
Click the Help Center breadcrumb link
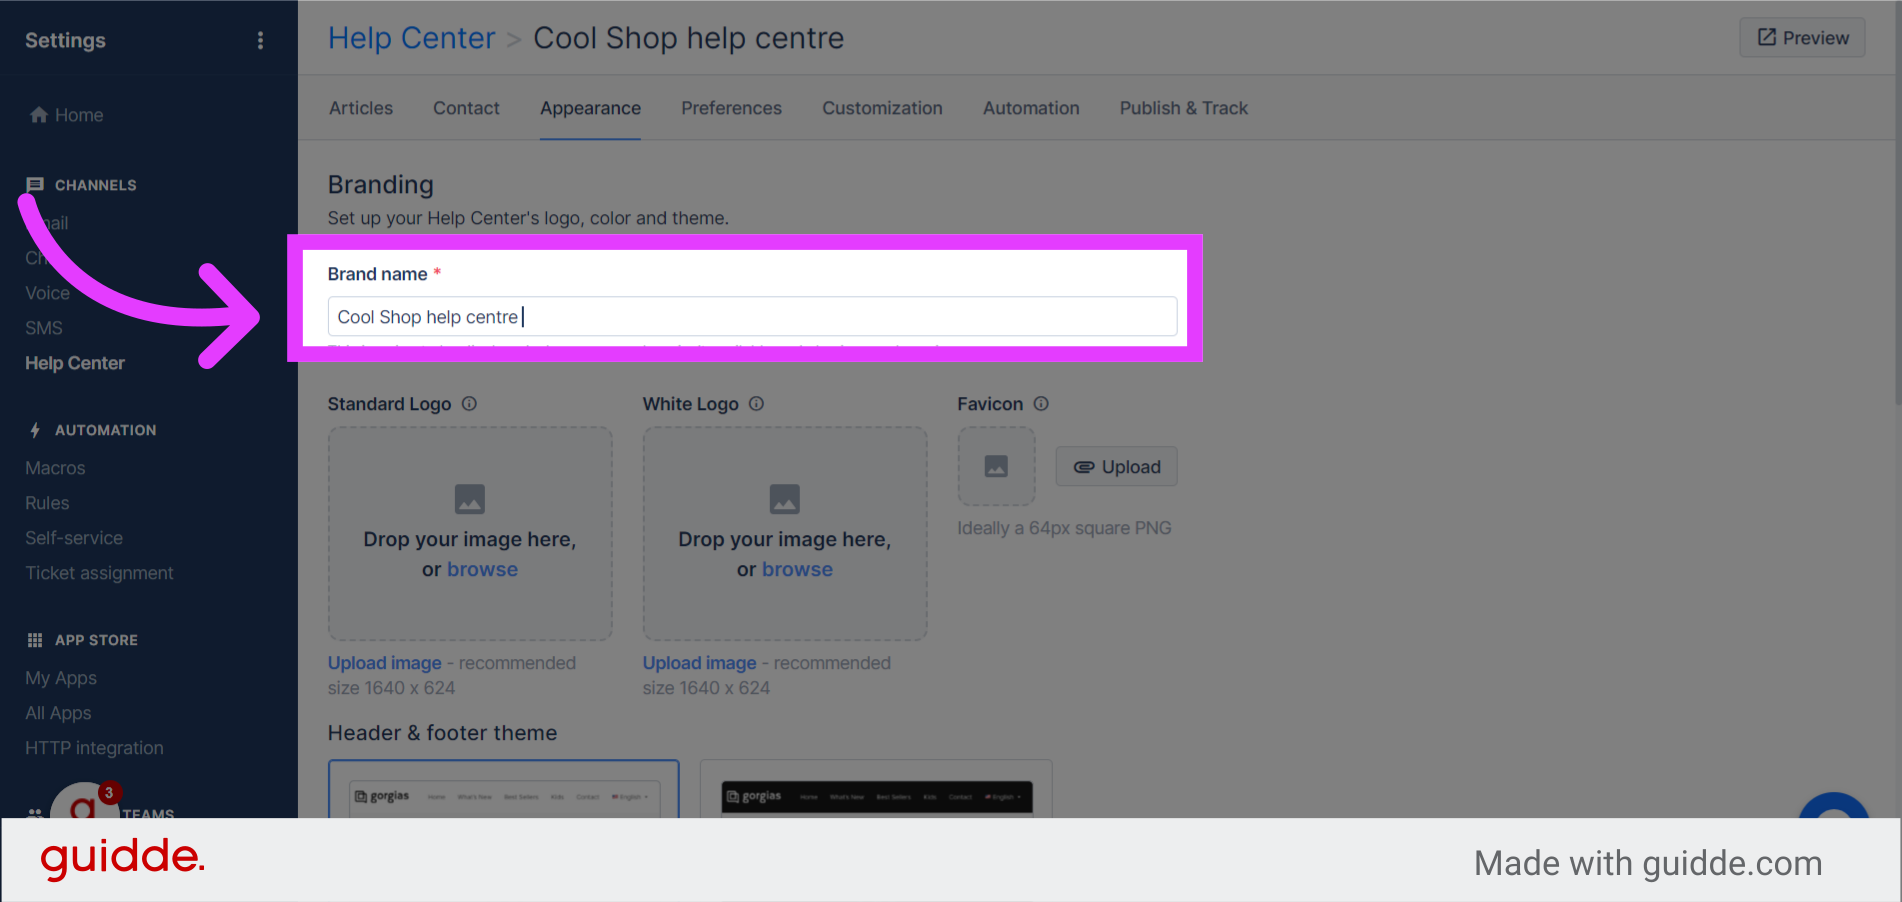[x=411, y=38]
